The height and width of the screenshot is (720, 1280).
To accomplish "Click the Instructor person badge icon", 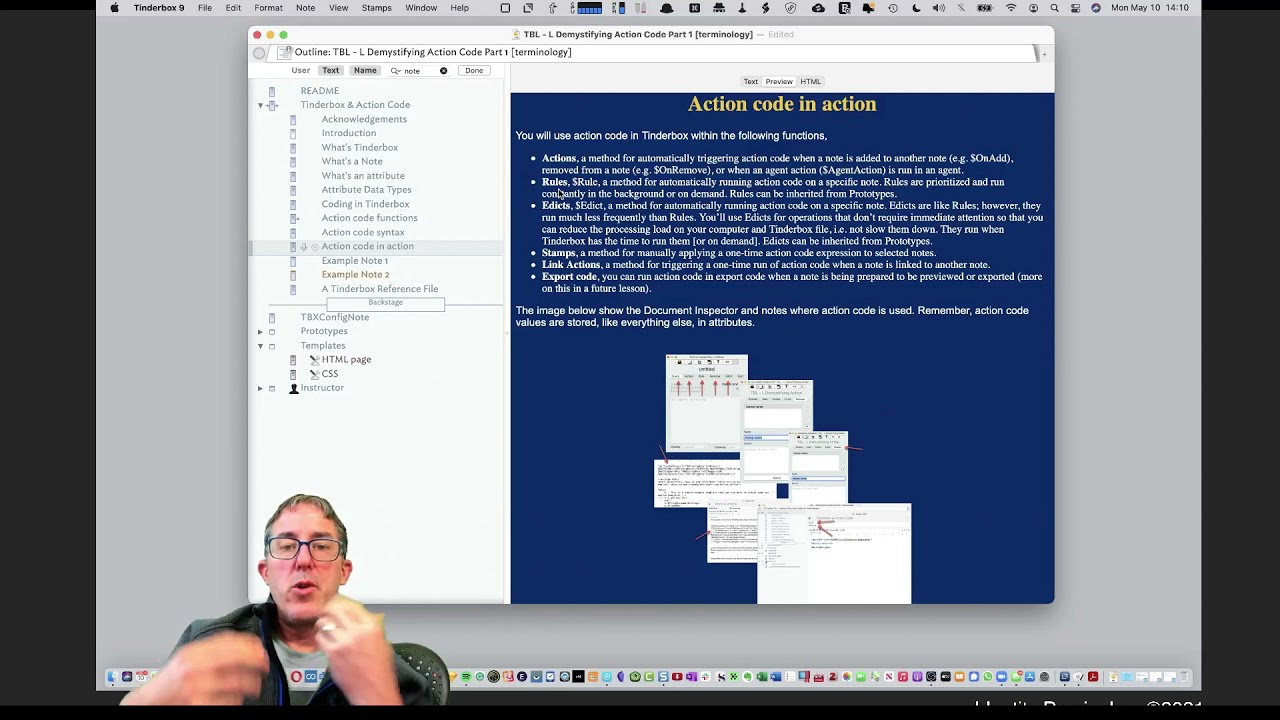I will pos(294,388).
